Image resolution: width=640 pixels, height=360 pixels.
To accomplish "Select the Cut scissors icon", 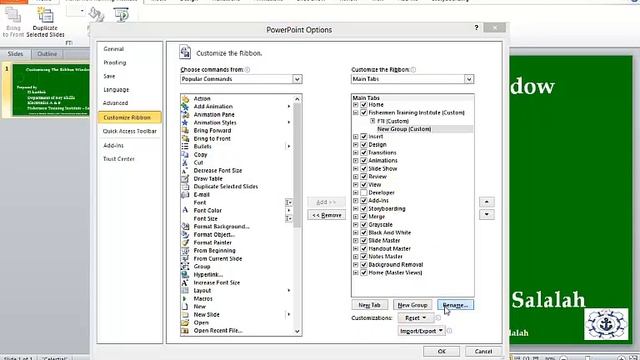I will pos(185,162).
